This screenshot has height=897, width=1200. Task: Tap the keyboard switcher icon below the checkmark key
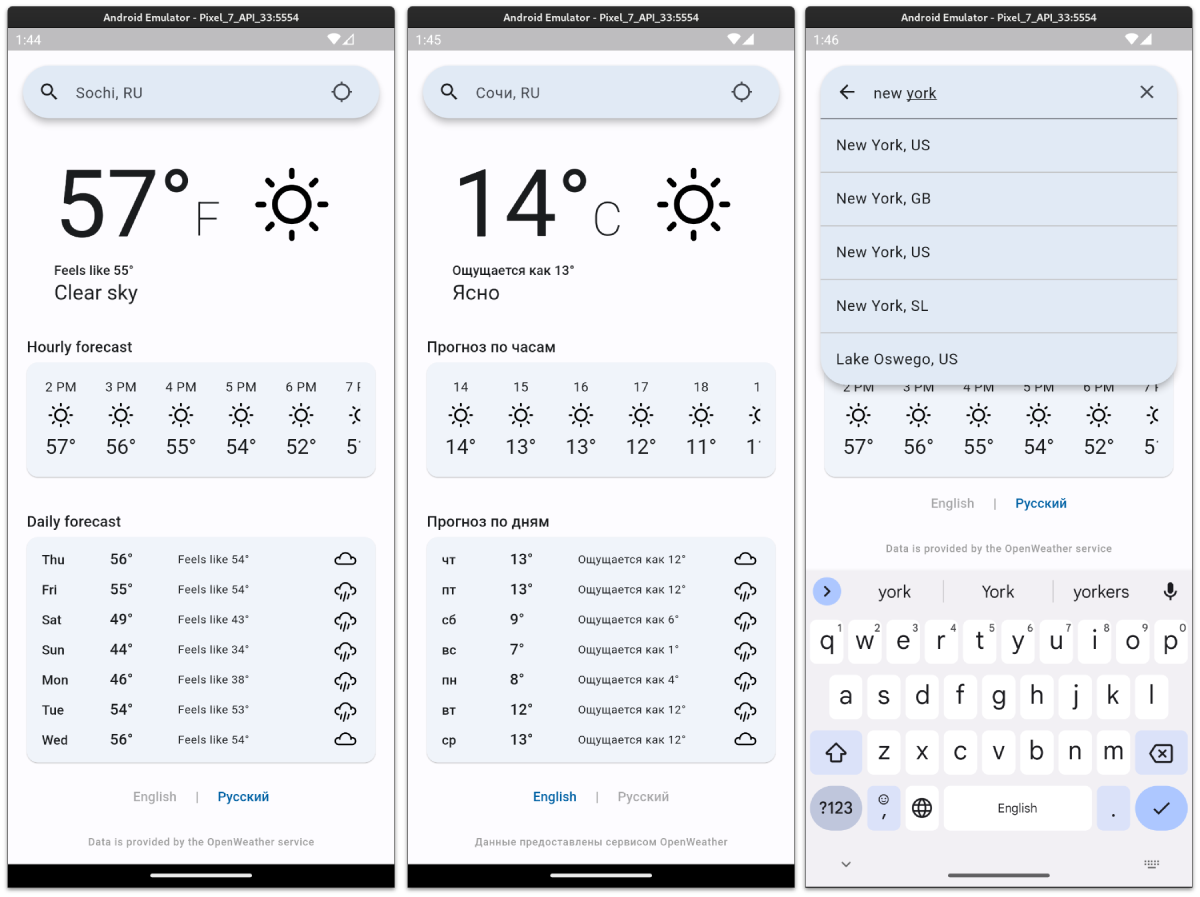click(1151, 864)
